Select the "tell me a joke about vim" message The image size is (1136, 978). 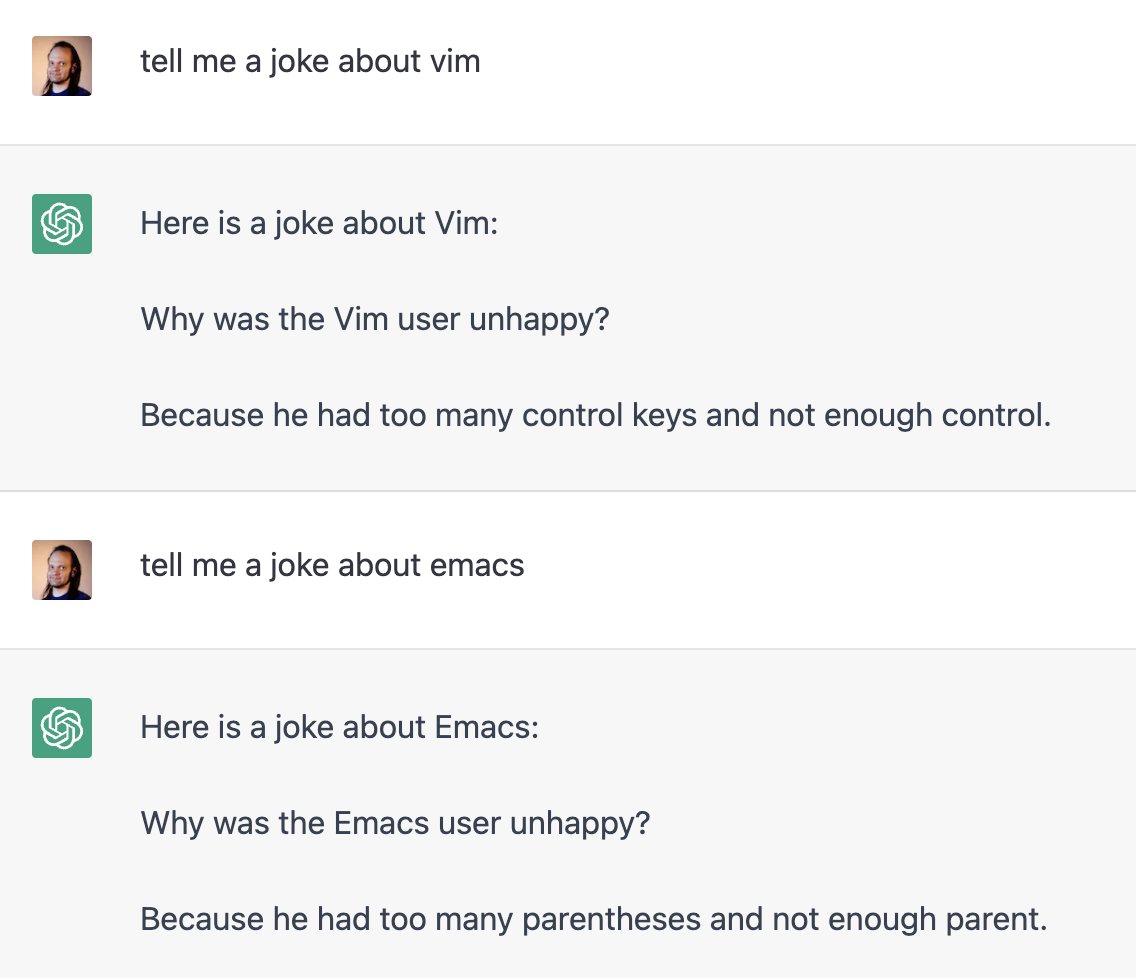tap(310, 62)
